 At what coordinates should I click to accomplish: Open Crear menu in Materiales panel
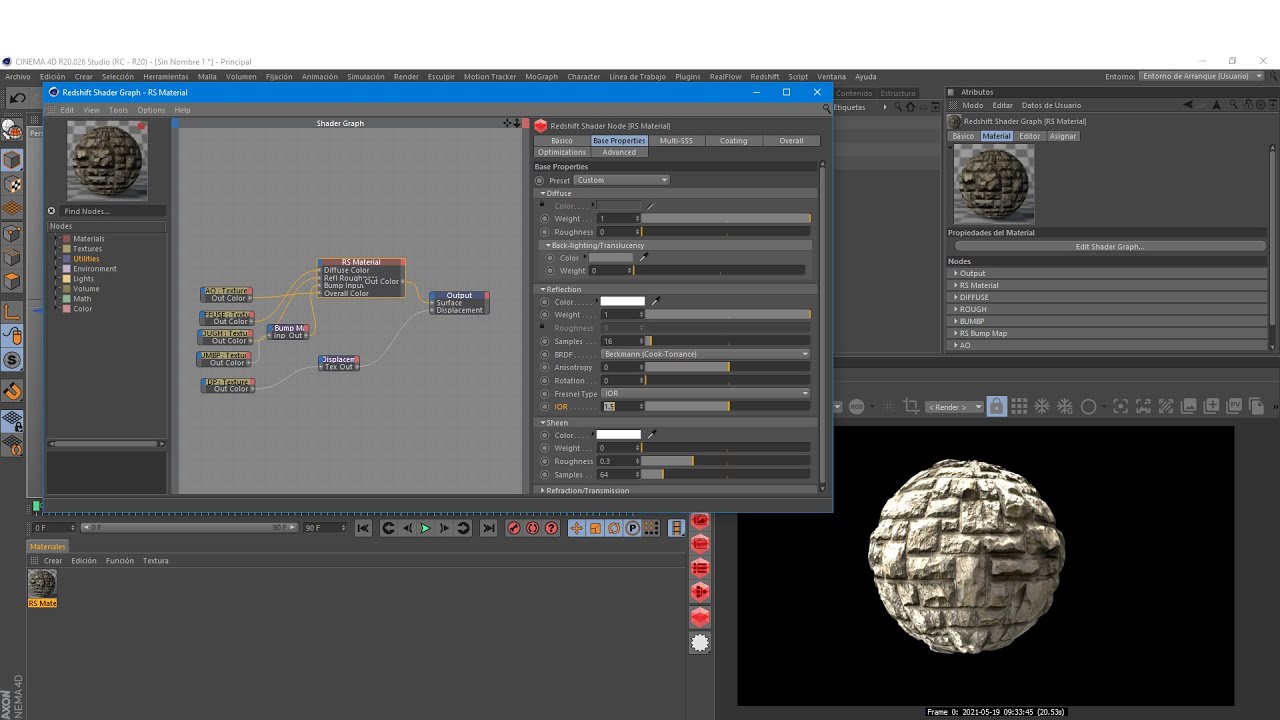click(53, 561)
